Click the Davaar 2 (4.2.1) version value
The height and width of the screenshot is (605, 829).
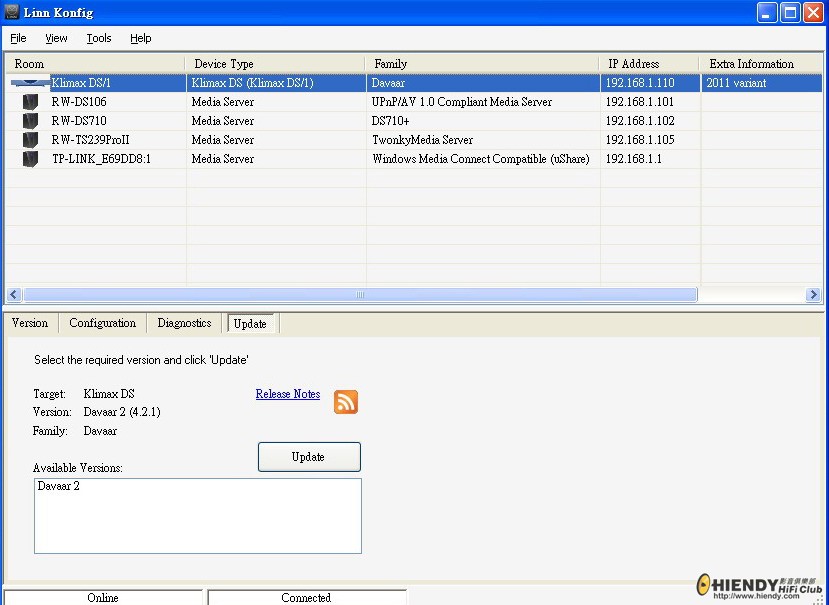click(122, 412)
